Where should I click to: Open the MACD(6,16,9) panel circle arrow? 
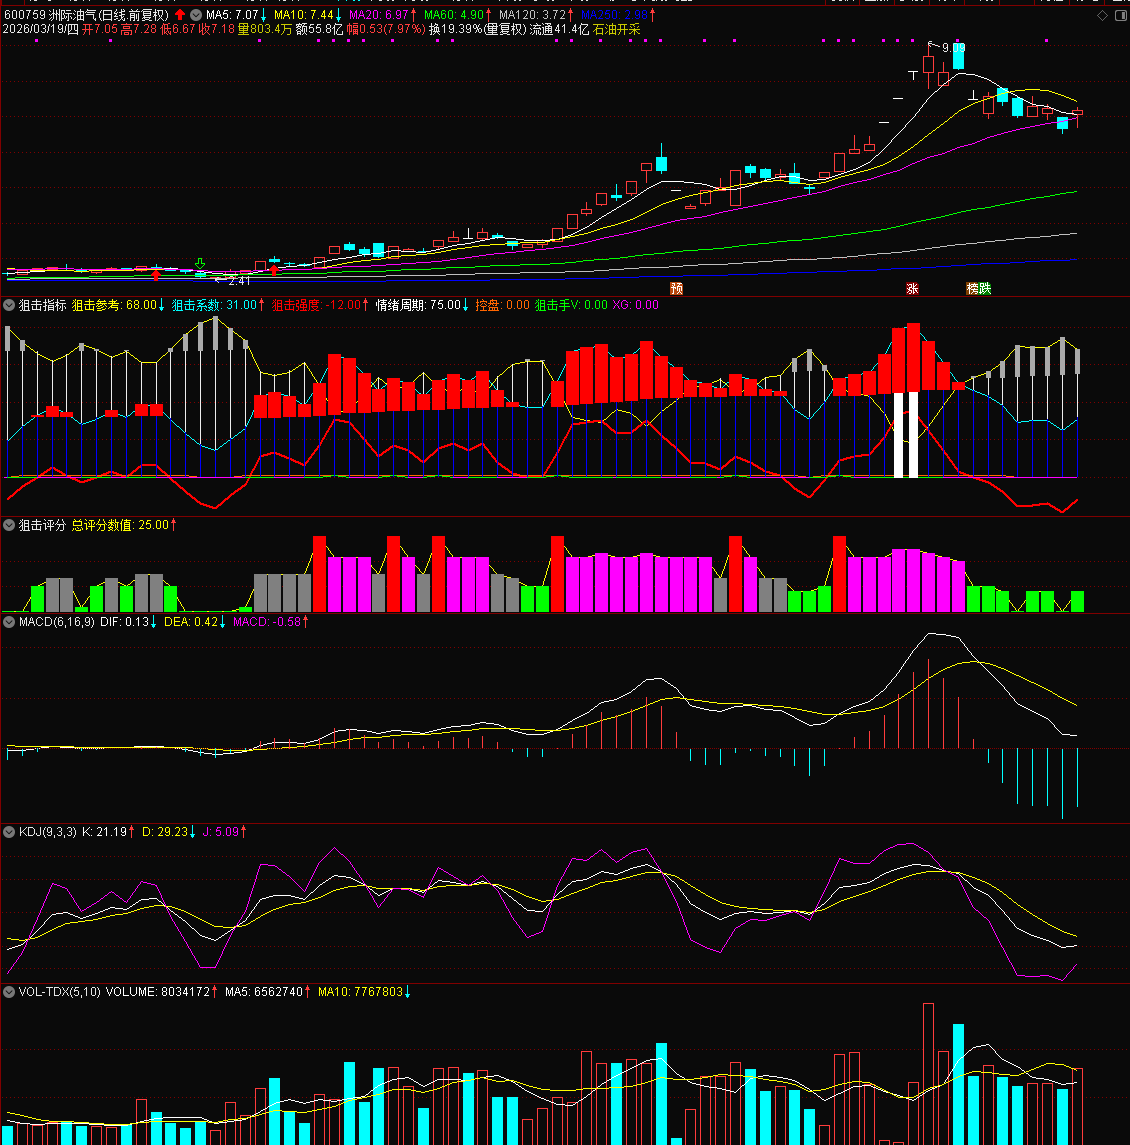point(9,621)
